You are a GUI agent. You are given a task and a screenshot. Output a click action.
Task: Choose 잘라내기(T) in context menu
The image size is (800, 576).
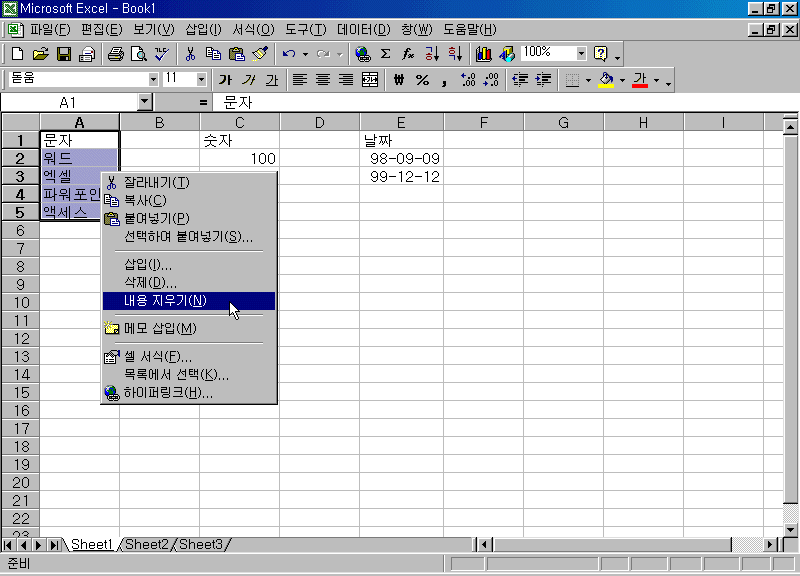[189, 182]
